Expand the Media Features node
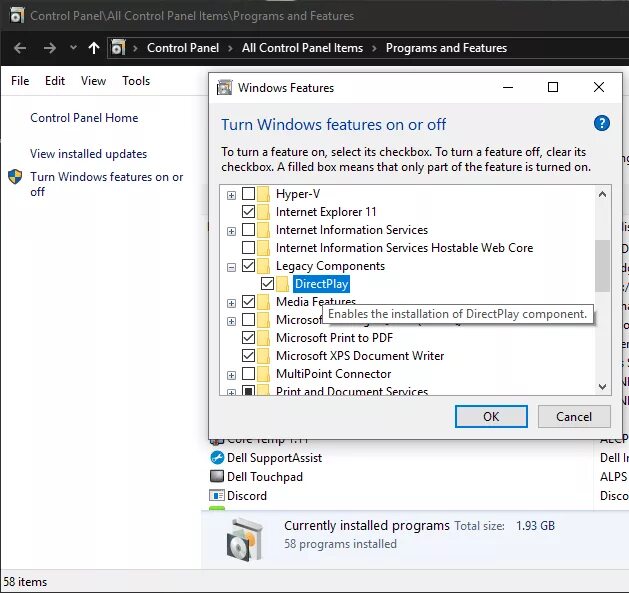The width and height of the screenshot is (629, 593). coord(231,303)
